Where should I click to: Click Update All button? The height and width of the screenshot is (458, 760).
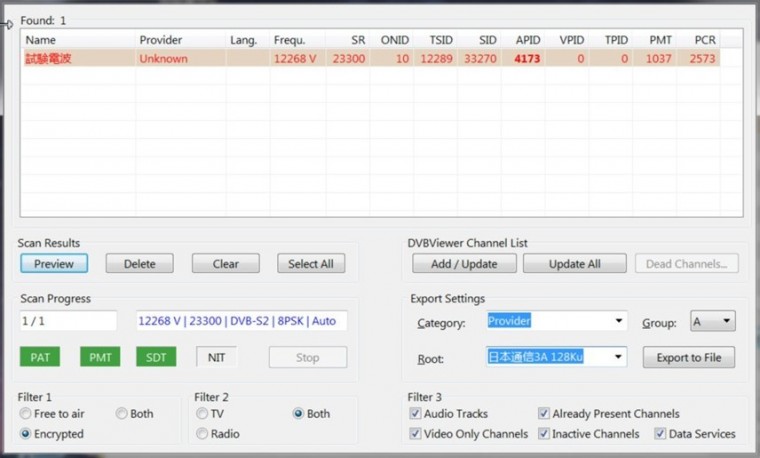pos(574,264)
